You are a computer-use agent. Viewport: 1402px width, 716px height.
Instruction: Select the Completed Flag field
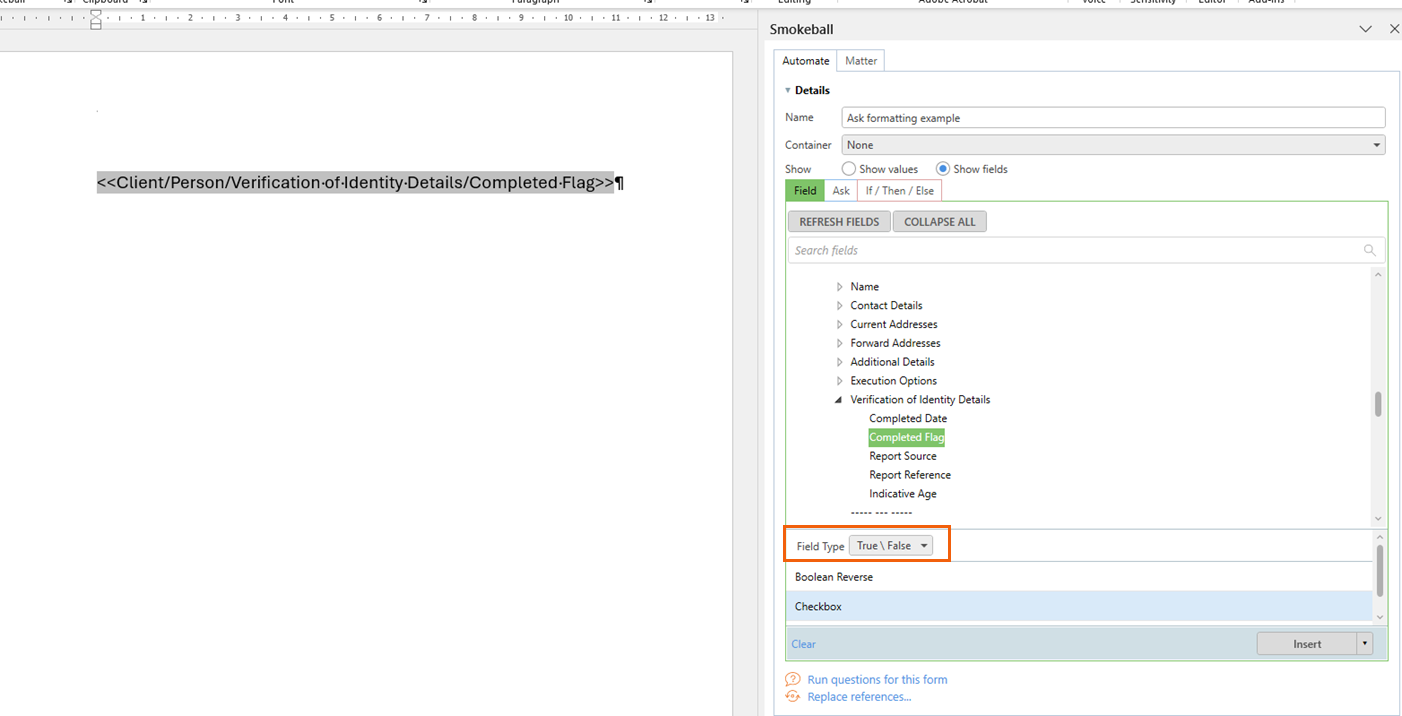click(907, 437)
